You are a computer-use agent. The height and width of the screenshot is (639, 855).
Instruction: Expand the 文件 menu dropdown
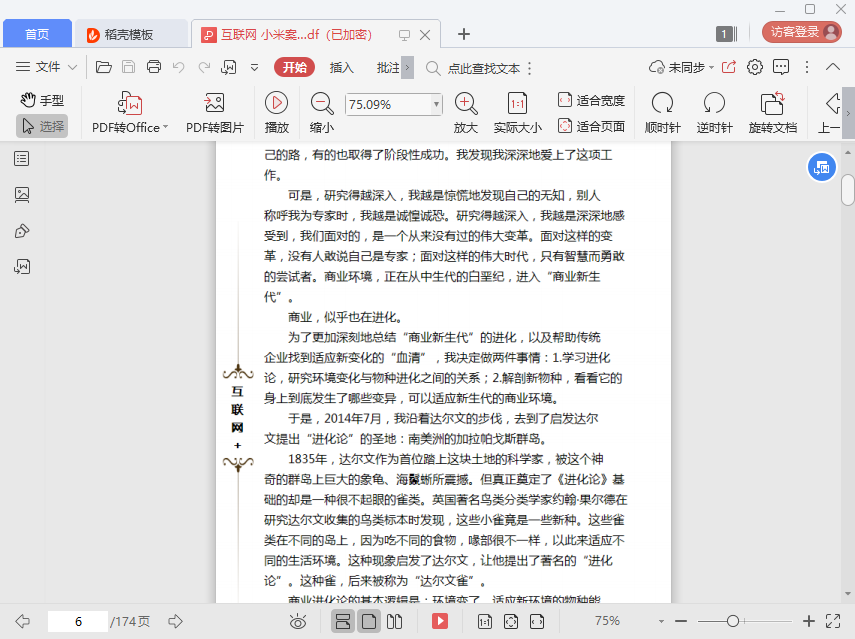47,67
